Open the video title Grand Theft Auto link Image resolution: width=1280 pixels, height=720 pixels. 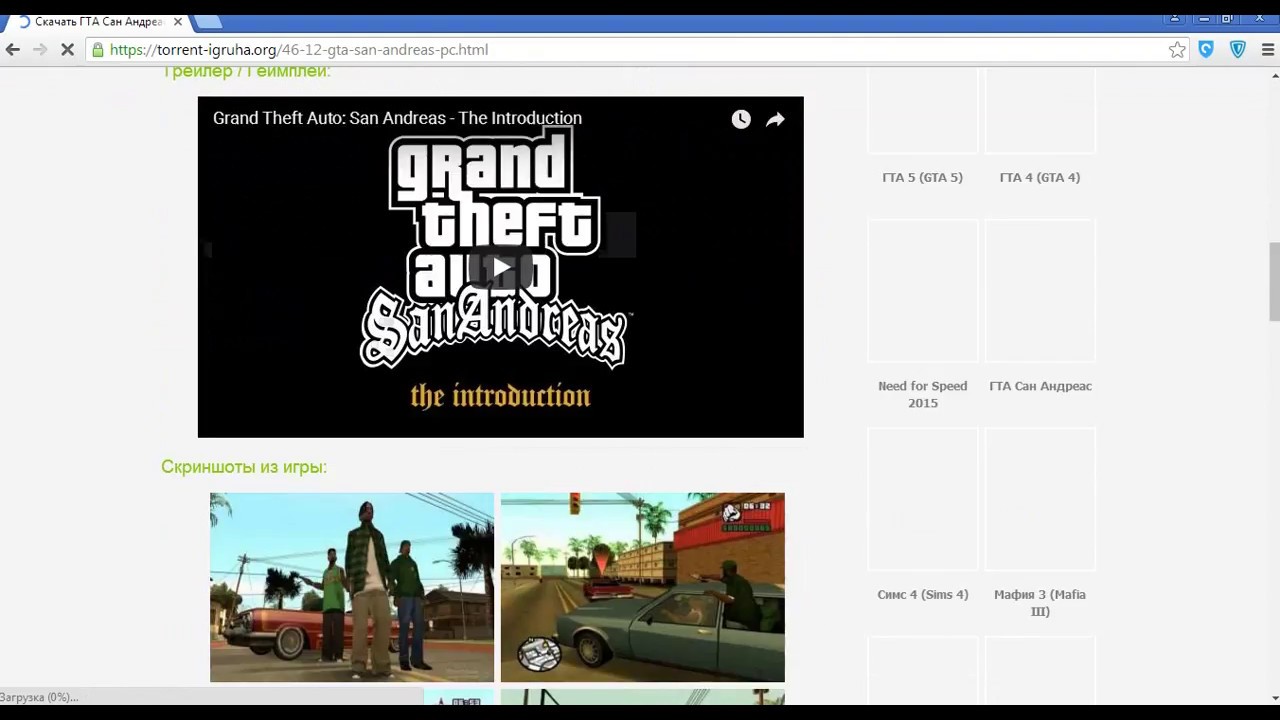coord(397,118)
